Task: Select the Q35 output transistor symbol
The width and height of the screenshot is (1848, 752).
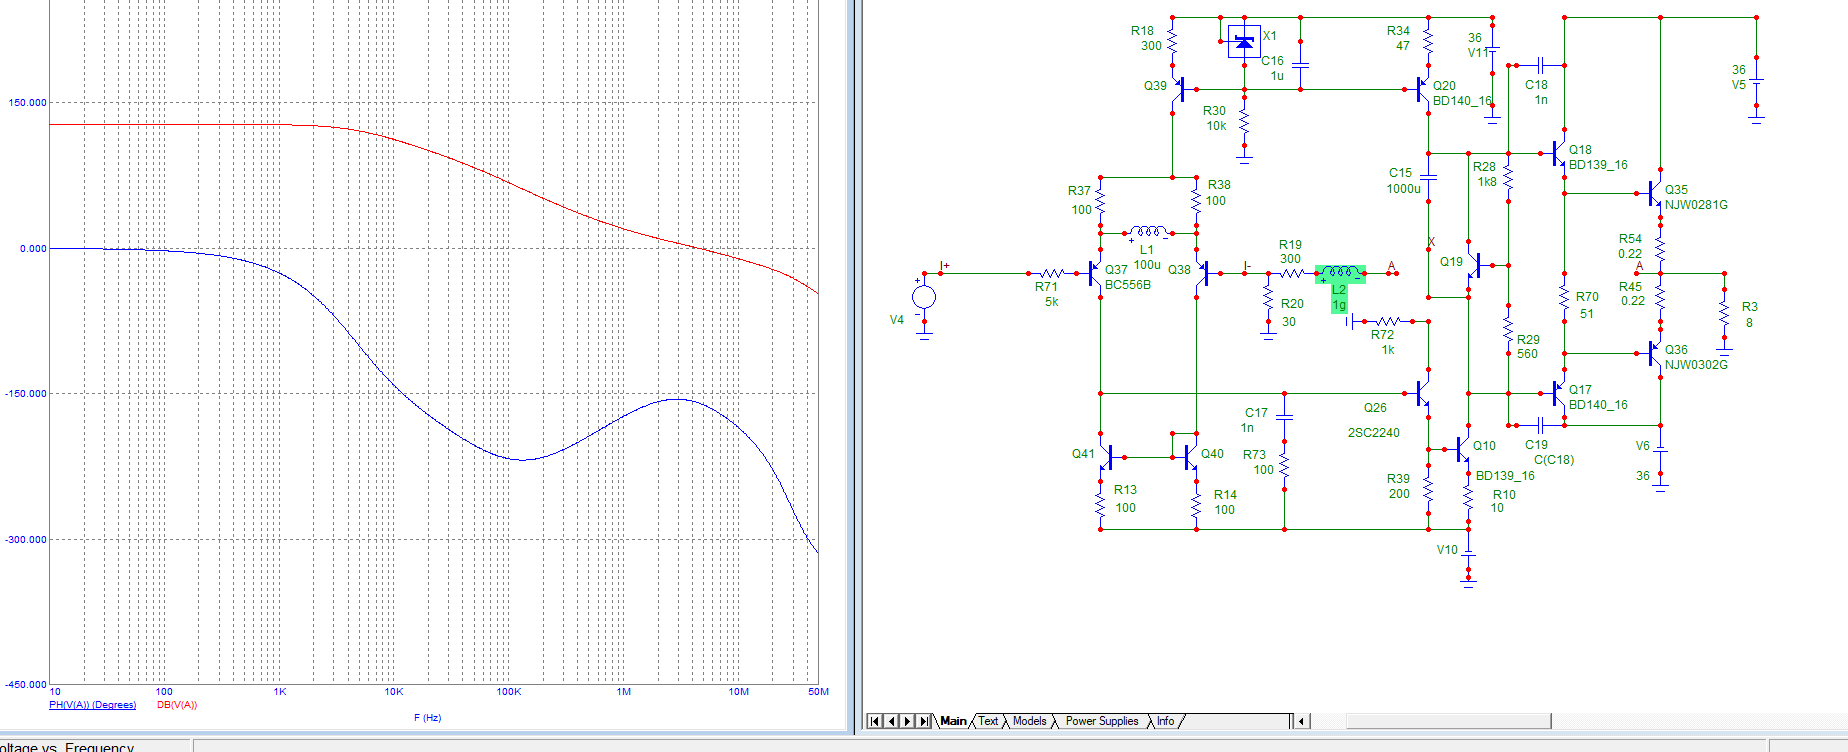Action: pos(1654,193)
